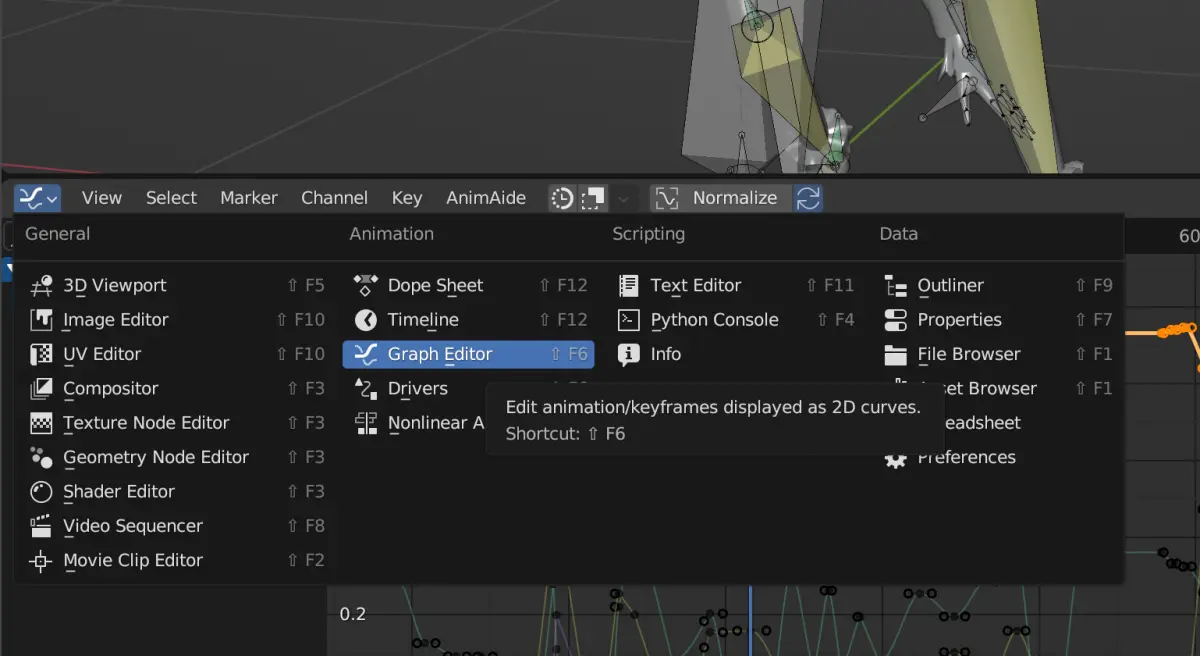Open the Channel menu
Screen dimensions: 1200x656
tap(334, 198)
